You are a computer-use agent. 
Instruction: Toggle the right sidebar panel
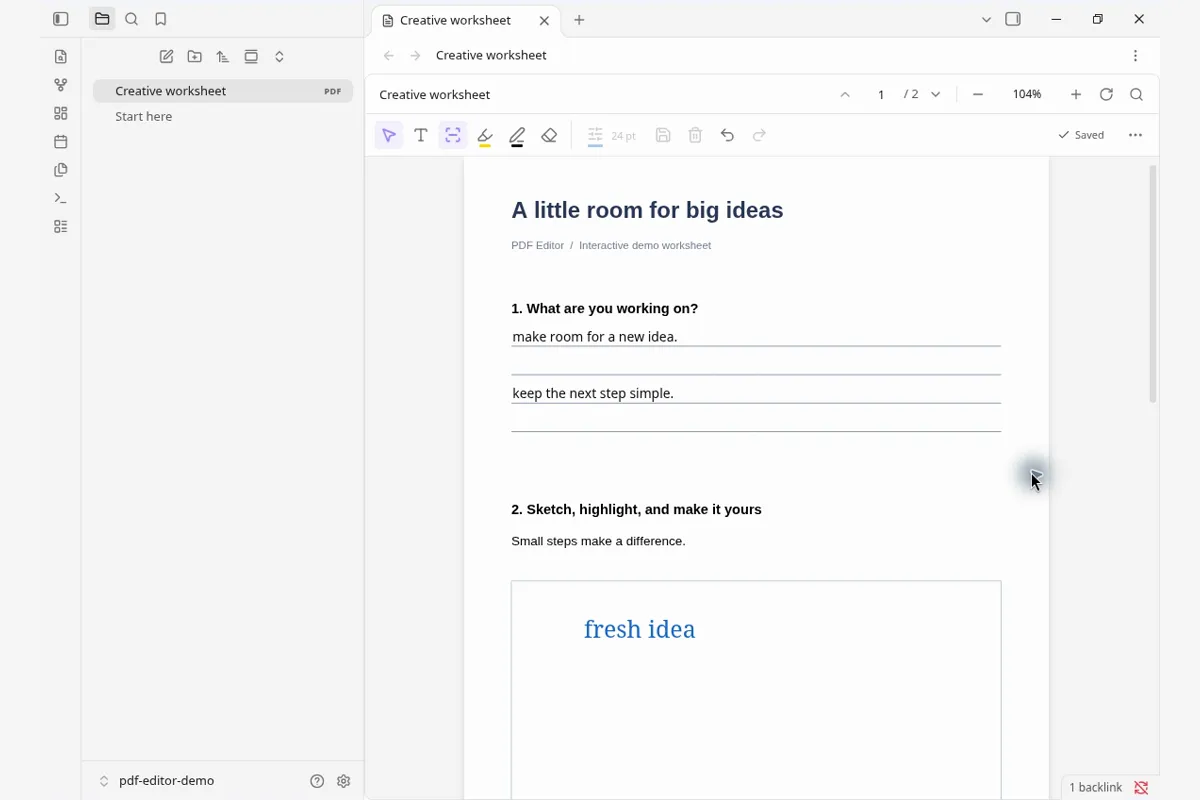pos(1013,19)
